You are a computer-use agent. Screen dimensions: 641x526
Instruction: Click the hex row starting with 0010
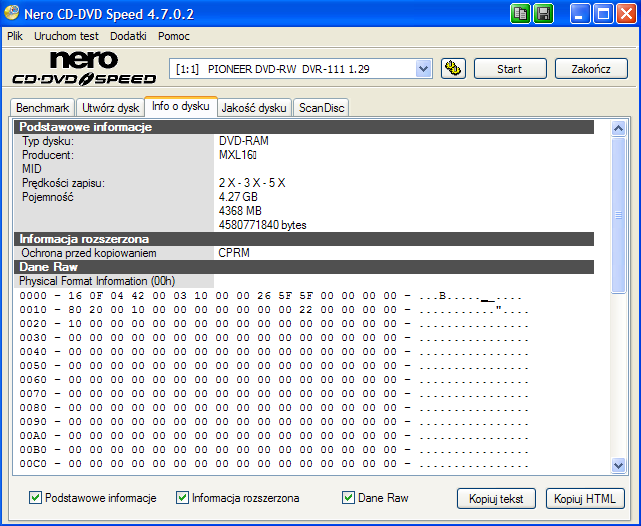click(x=273, y=310)
